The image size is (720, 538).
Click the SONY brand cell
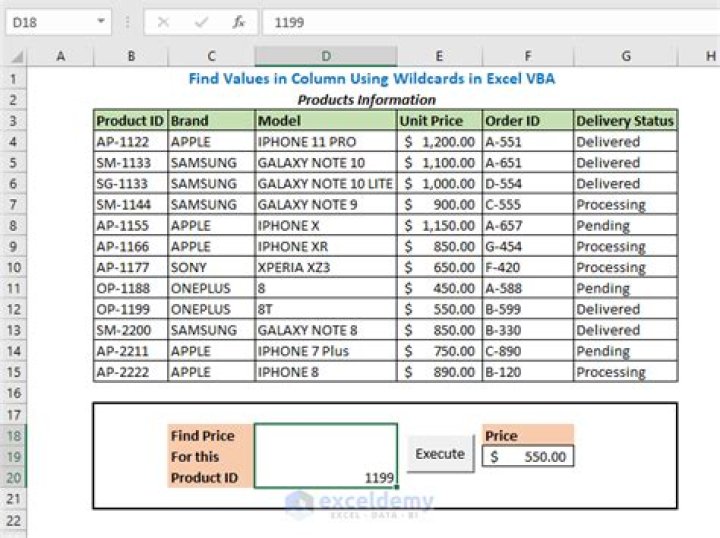pyautogui.click(x=211, y=268)
